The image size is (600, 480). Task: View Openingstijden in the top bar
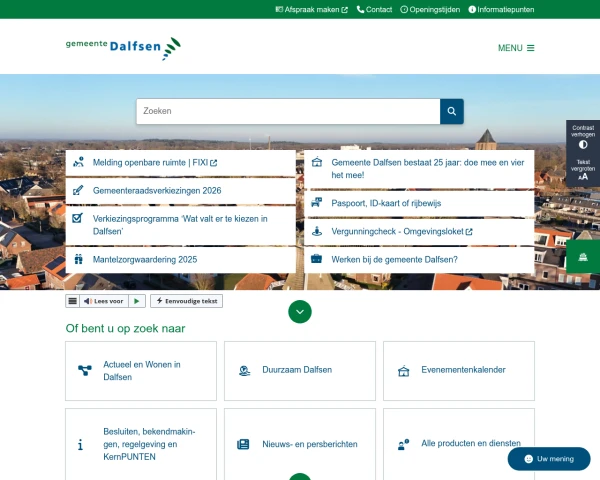click(x=430, y=10)
